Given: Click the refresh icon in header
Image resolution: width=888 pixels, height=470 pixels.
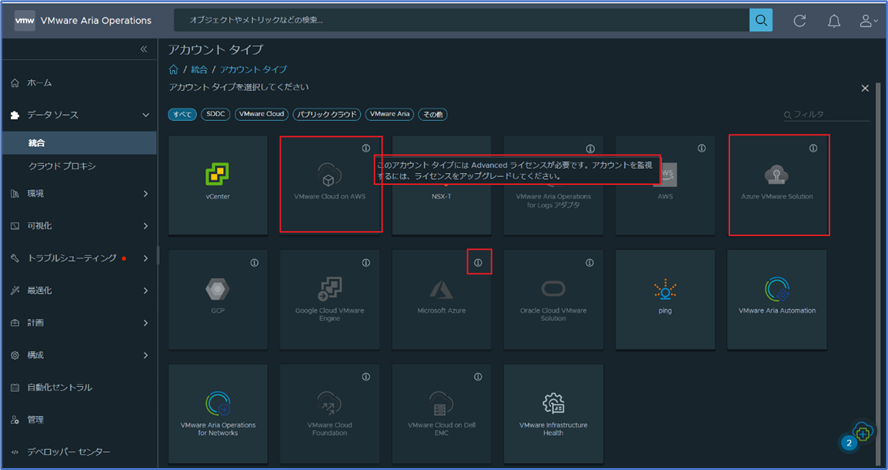Looking at the screenshot, I should coord(799,21).
